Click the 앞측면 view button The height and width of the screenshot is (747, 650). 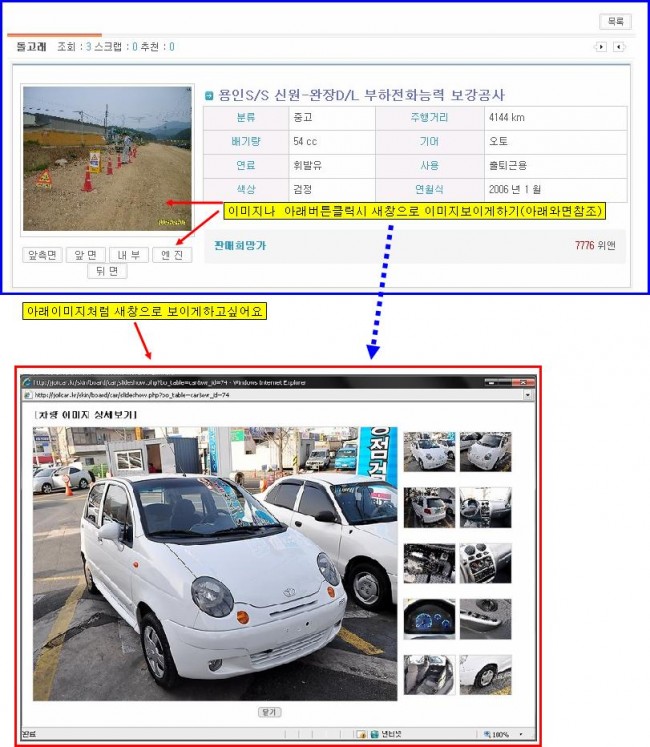pos(42,255)
